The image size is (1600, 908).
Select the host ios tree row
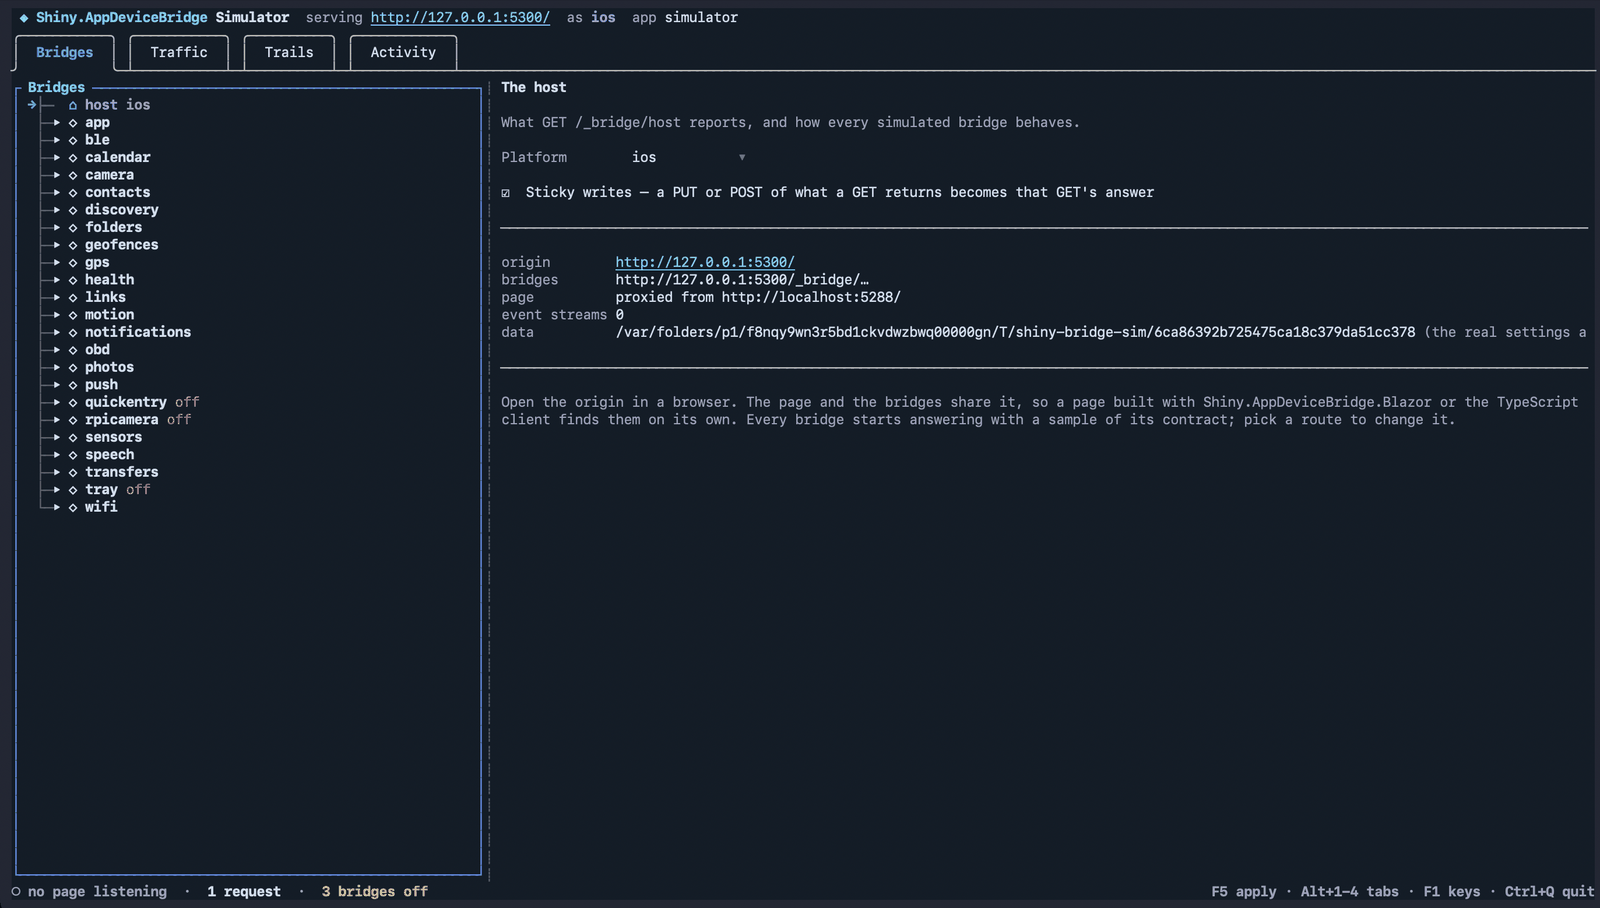117,104
